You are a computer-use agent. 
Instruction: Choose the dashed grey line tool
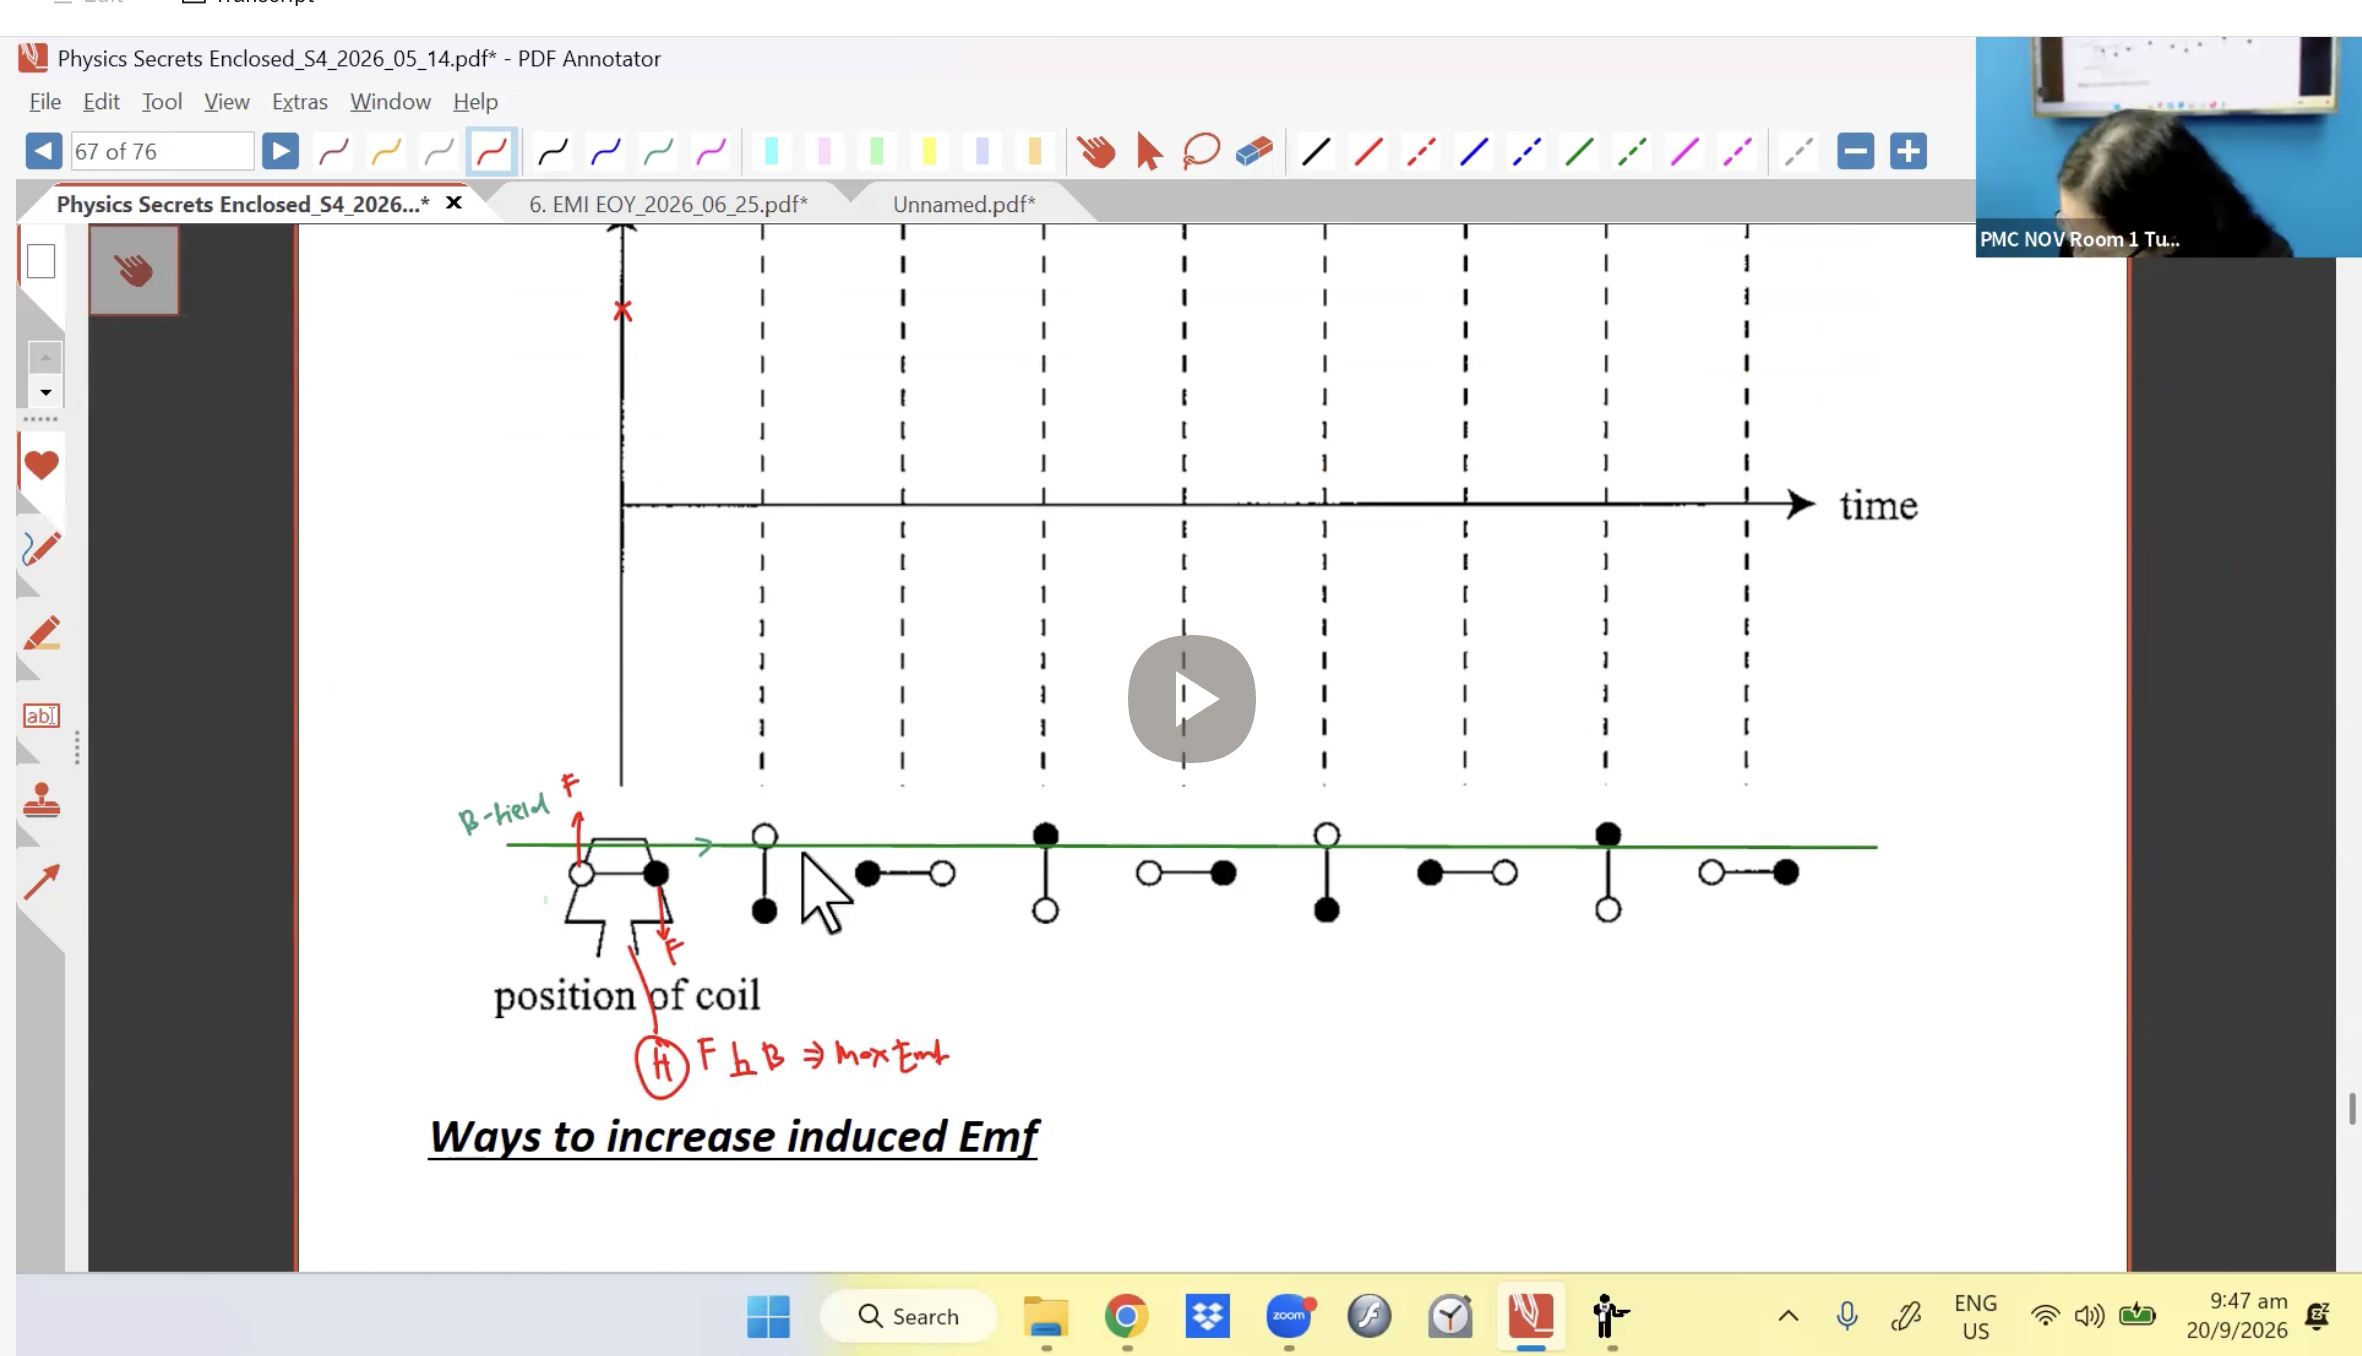[1798, 151]
